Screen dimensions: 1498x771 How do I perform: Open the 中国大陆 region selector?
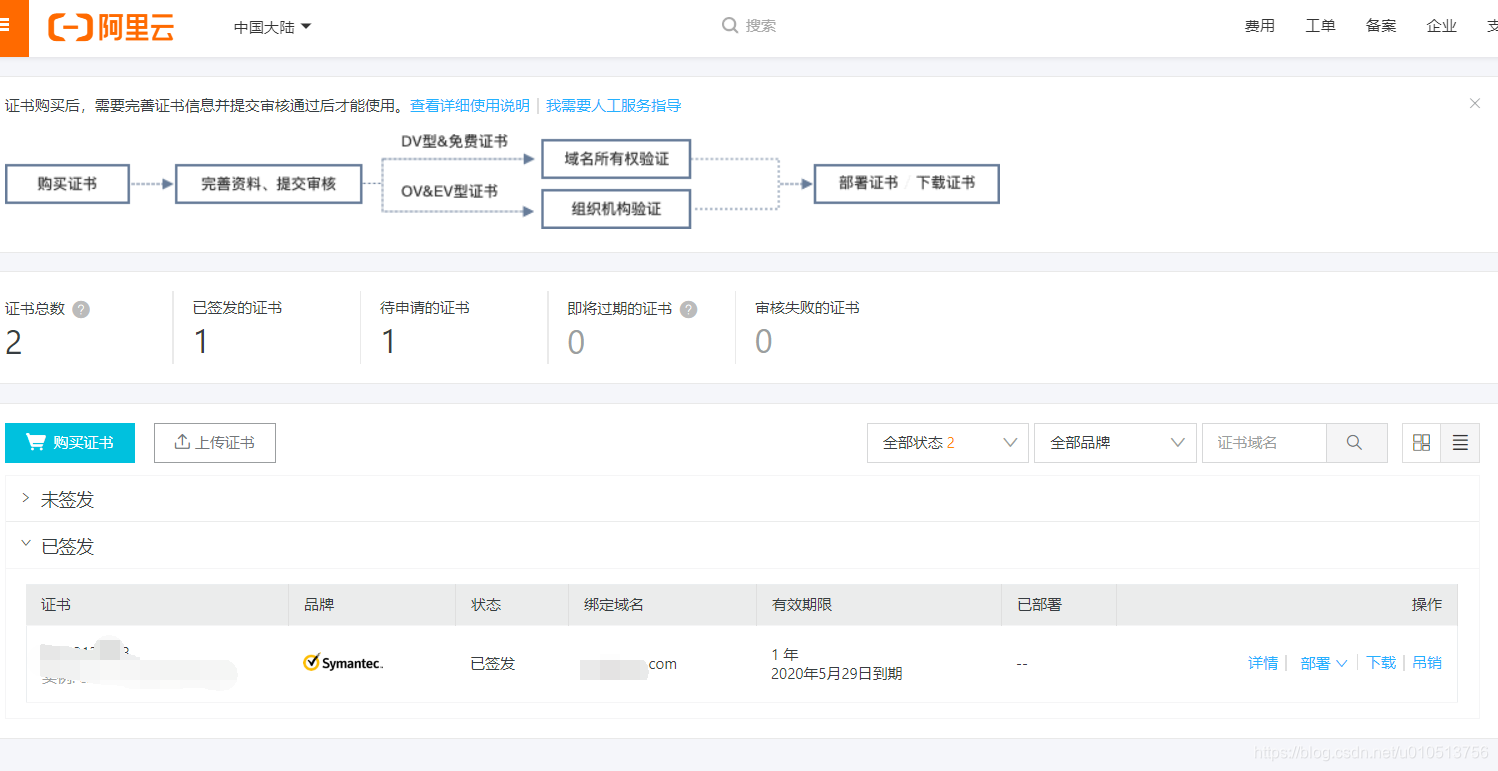(270, 27)
